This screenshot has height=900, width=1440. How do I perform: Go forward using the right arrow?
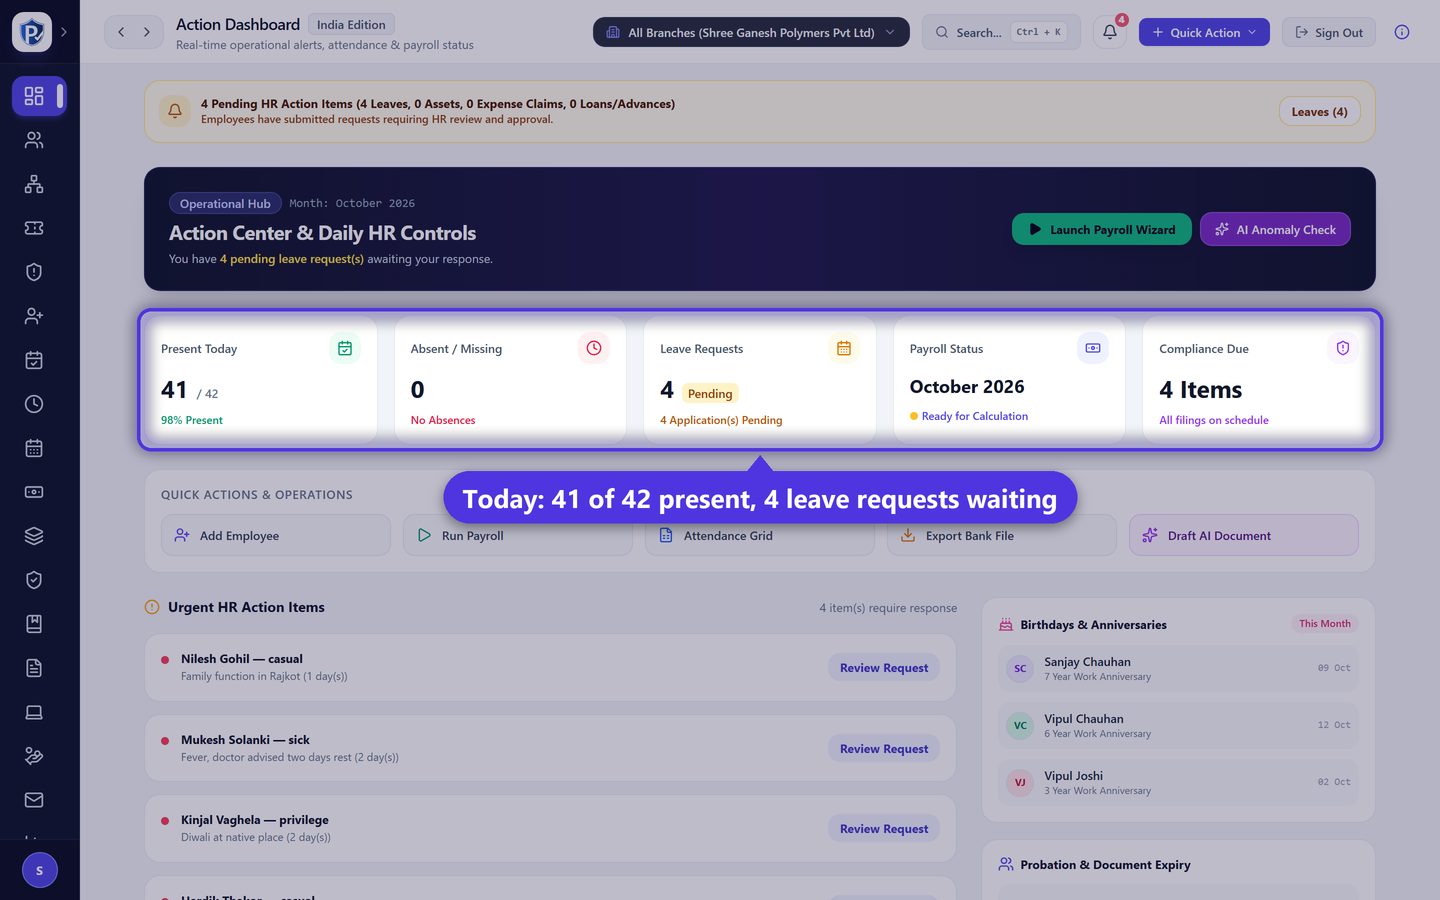(x=147, y=32)
